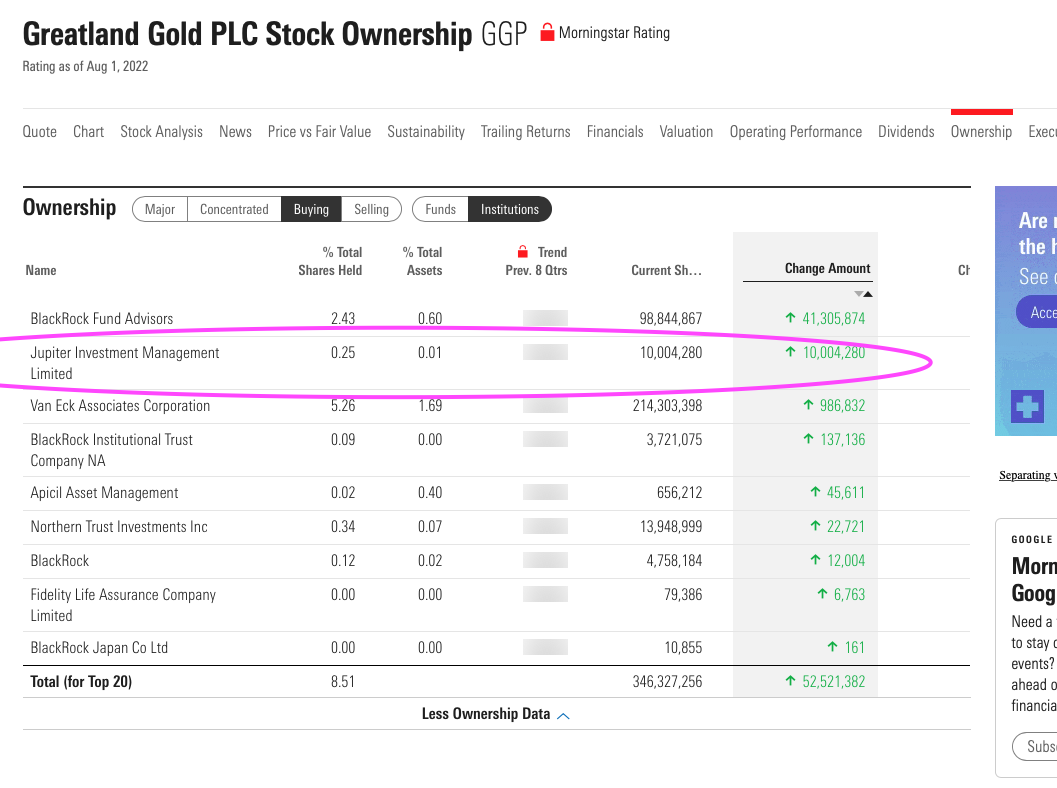
Task: Open the Operating Performance tab
Action: pyautogui.click(x=795, y=131)
